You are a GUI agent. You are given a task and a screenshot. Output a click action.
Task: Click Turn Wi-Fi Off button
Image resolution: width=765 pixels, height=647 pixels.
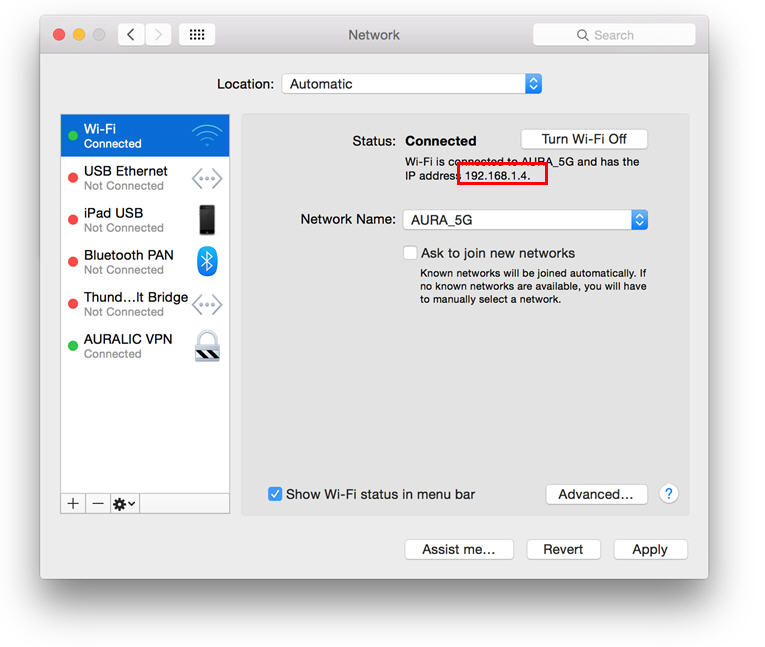584,139
